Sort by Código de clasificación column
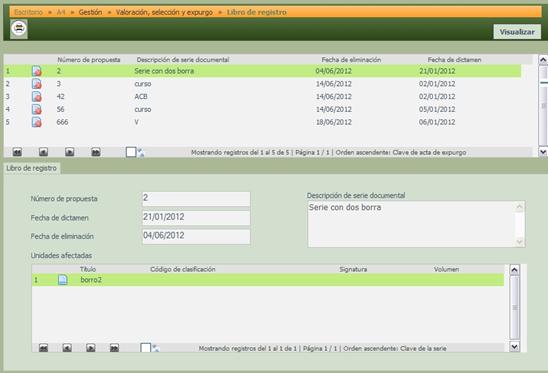This screenshot has width=548, height=373. [x=183, y=269]
